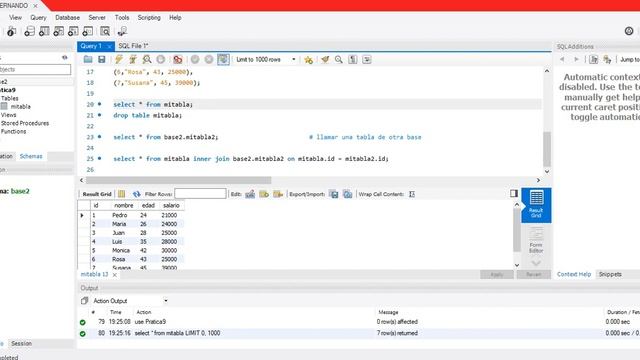Click the rollback transaction icon

tap(209, 60)
